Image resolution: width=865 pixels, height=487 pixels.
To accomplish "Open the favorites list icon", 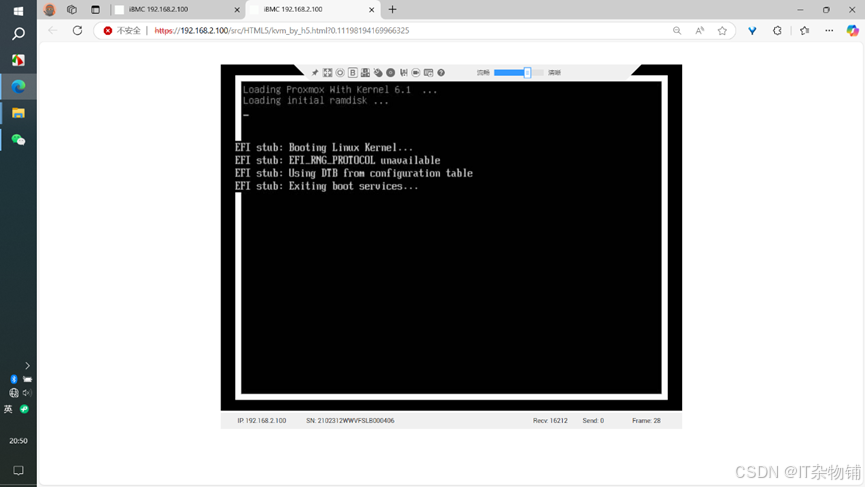I will pos(804,31).
